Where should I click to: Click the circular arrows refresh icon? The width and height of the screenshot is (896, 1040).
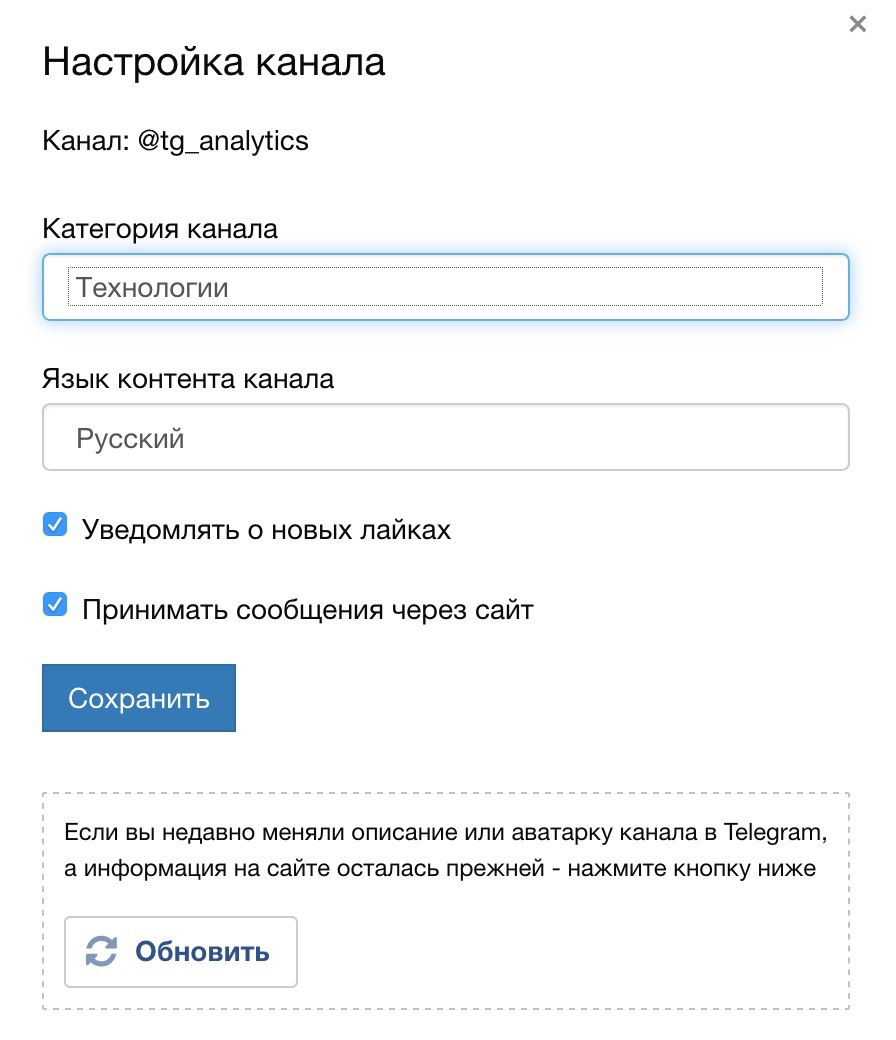pos(101,952)
